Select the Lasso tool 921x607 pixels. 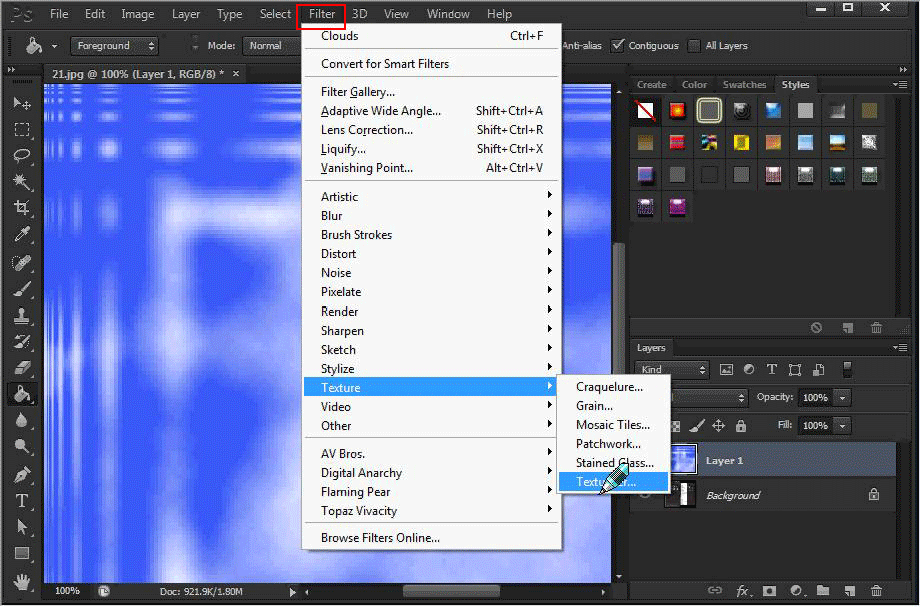(x=21, y=155)
